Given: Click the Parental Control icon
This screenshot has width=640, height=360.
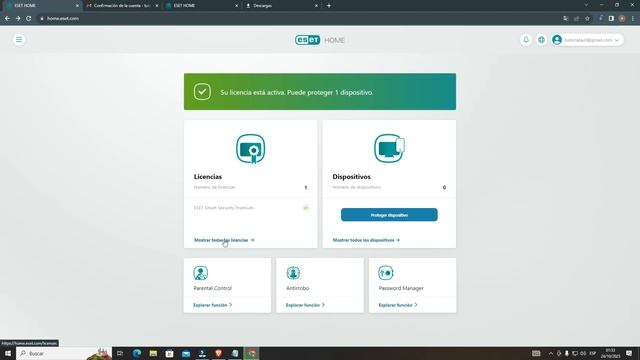Looking at the screenshot, I should 200,273.
